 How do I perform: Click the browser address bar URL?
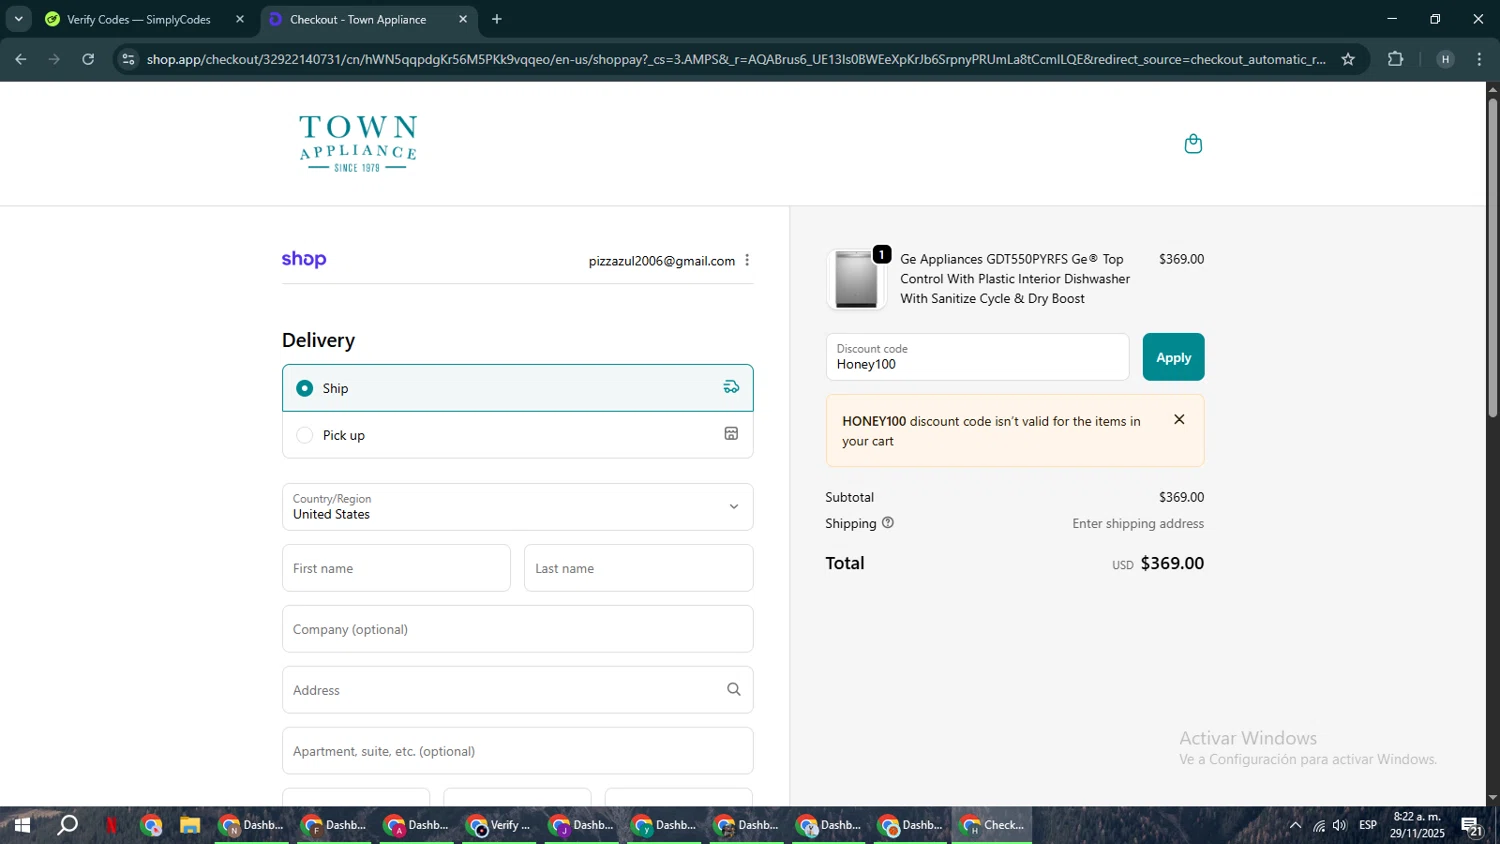pos(736,59)
